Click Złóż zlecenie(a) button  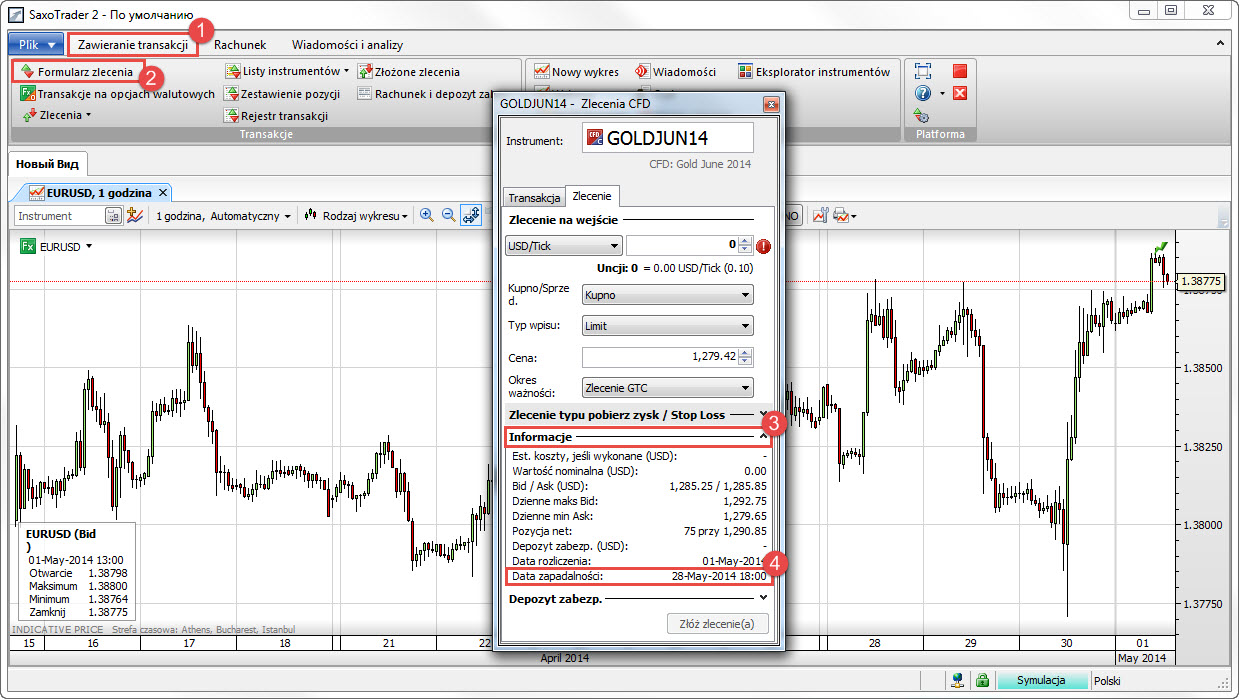tap(717, 624)
